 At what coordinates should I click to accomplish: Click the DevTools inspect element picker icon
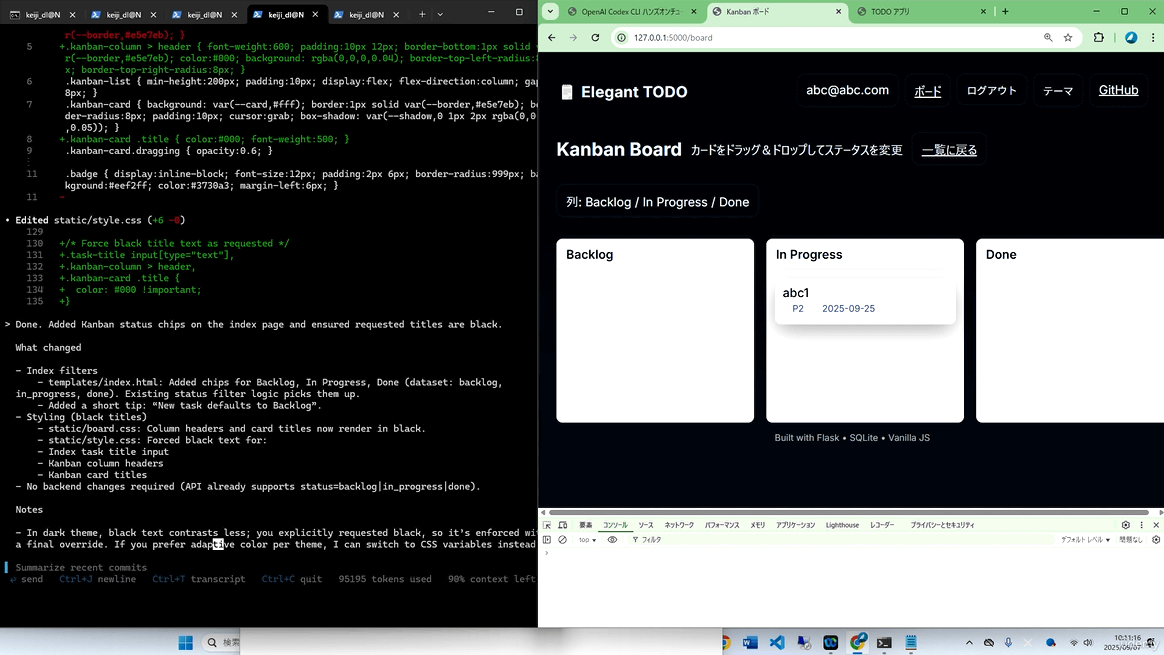[x=547, y=525]
